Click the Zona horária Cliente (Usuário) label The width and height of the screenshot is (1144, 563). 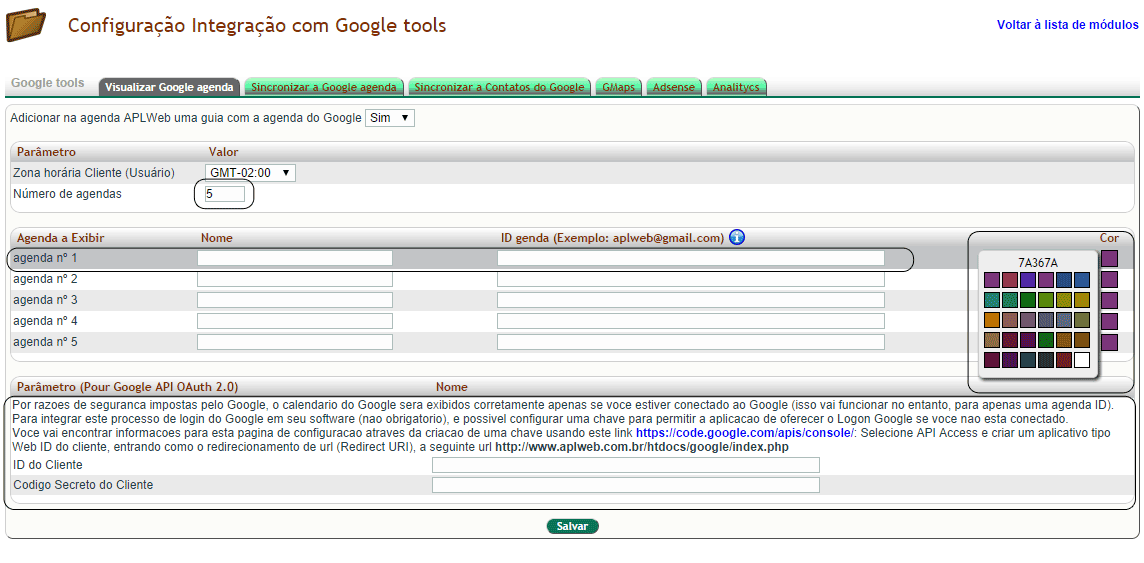coord(94,173)
